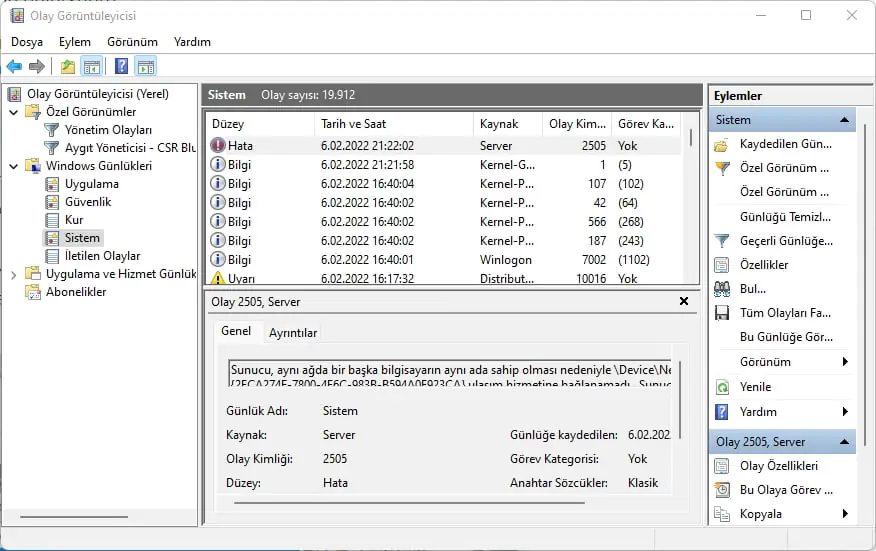876x551 pixels.
Task: Click the Yenile refresh icon
Action: (722, 387)
